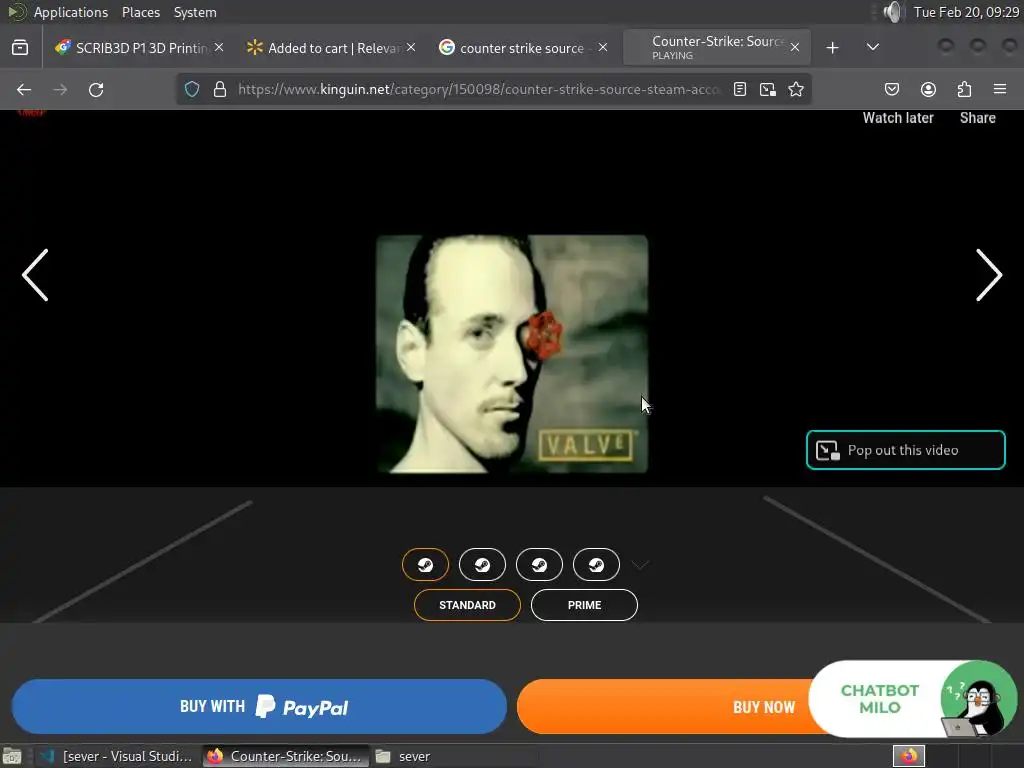The image size is (1024, 768).
Task: Click BUY WITH PayPal button
Action: pos(259,707)
